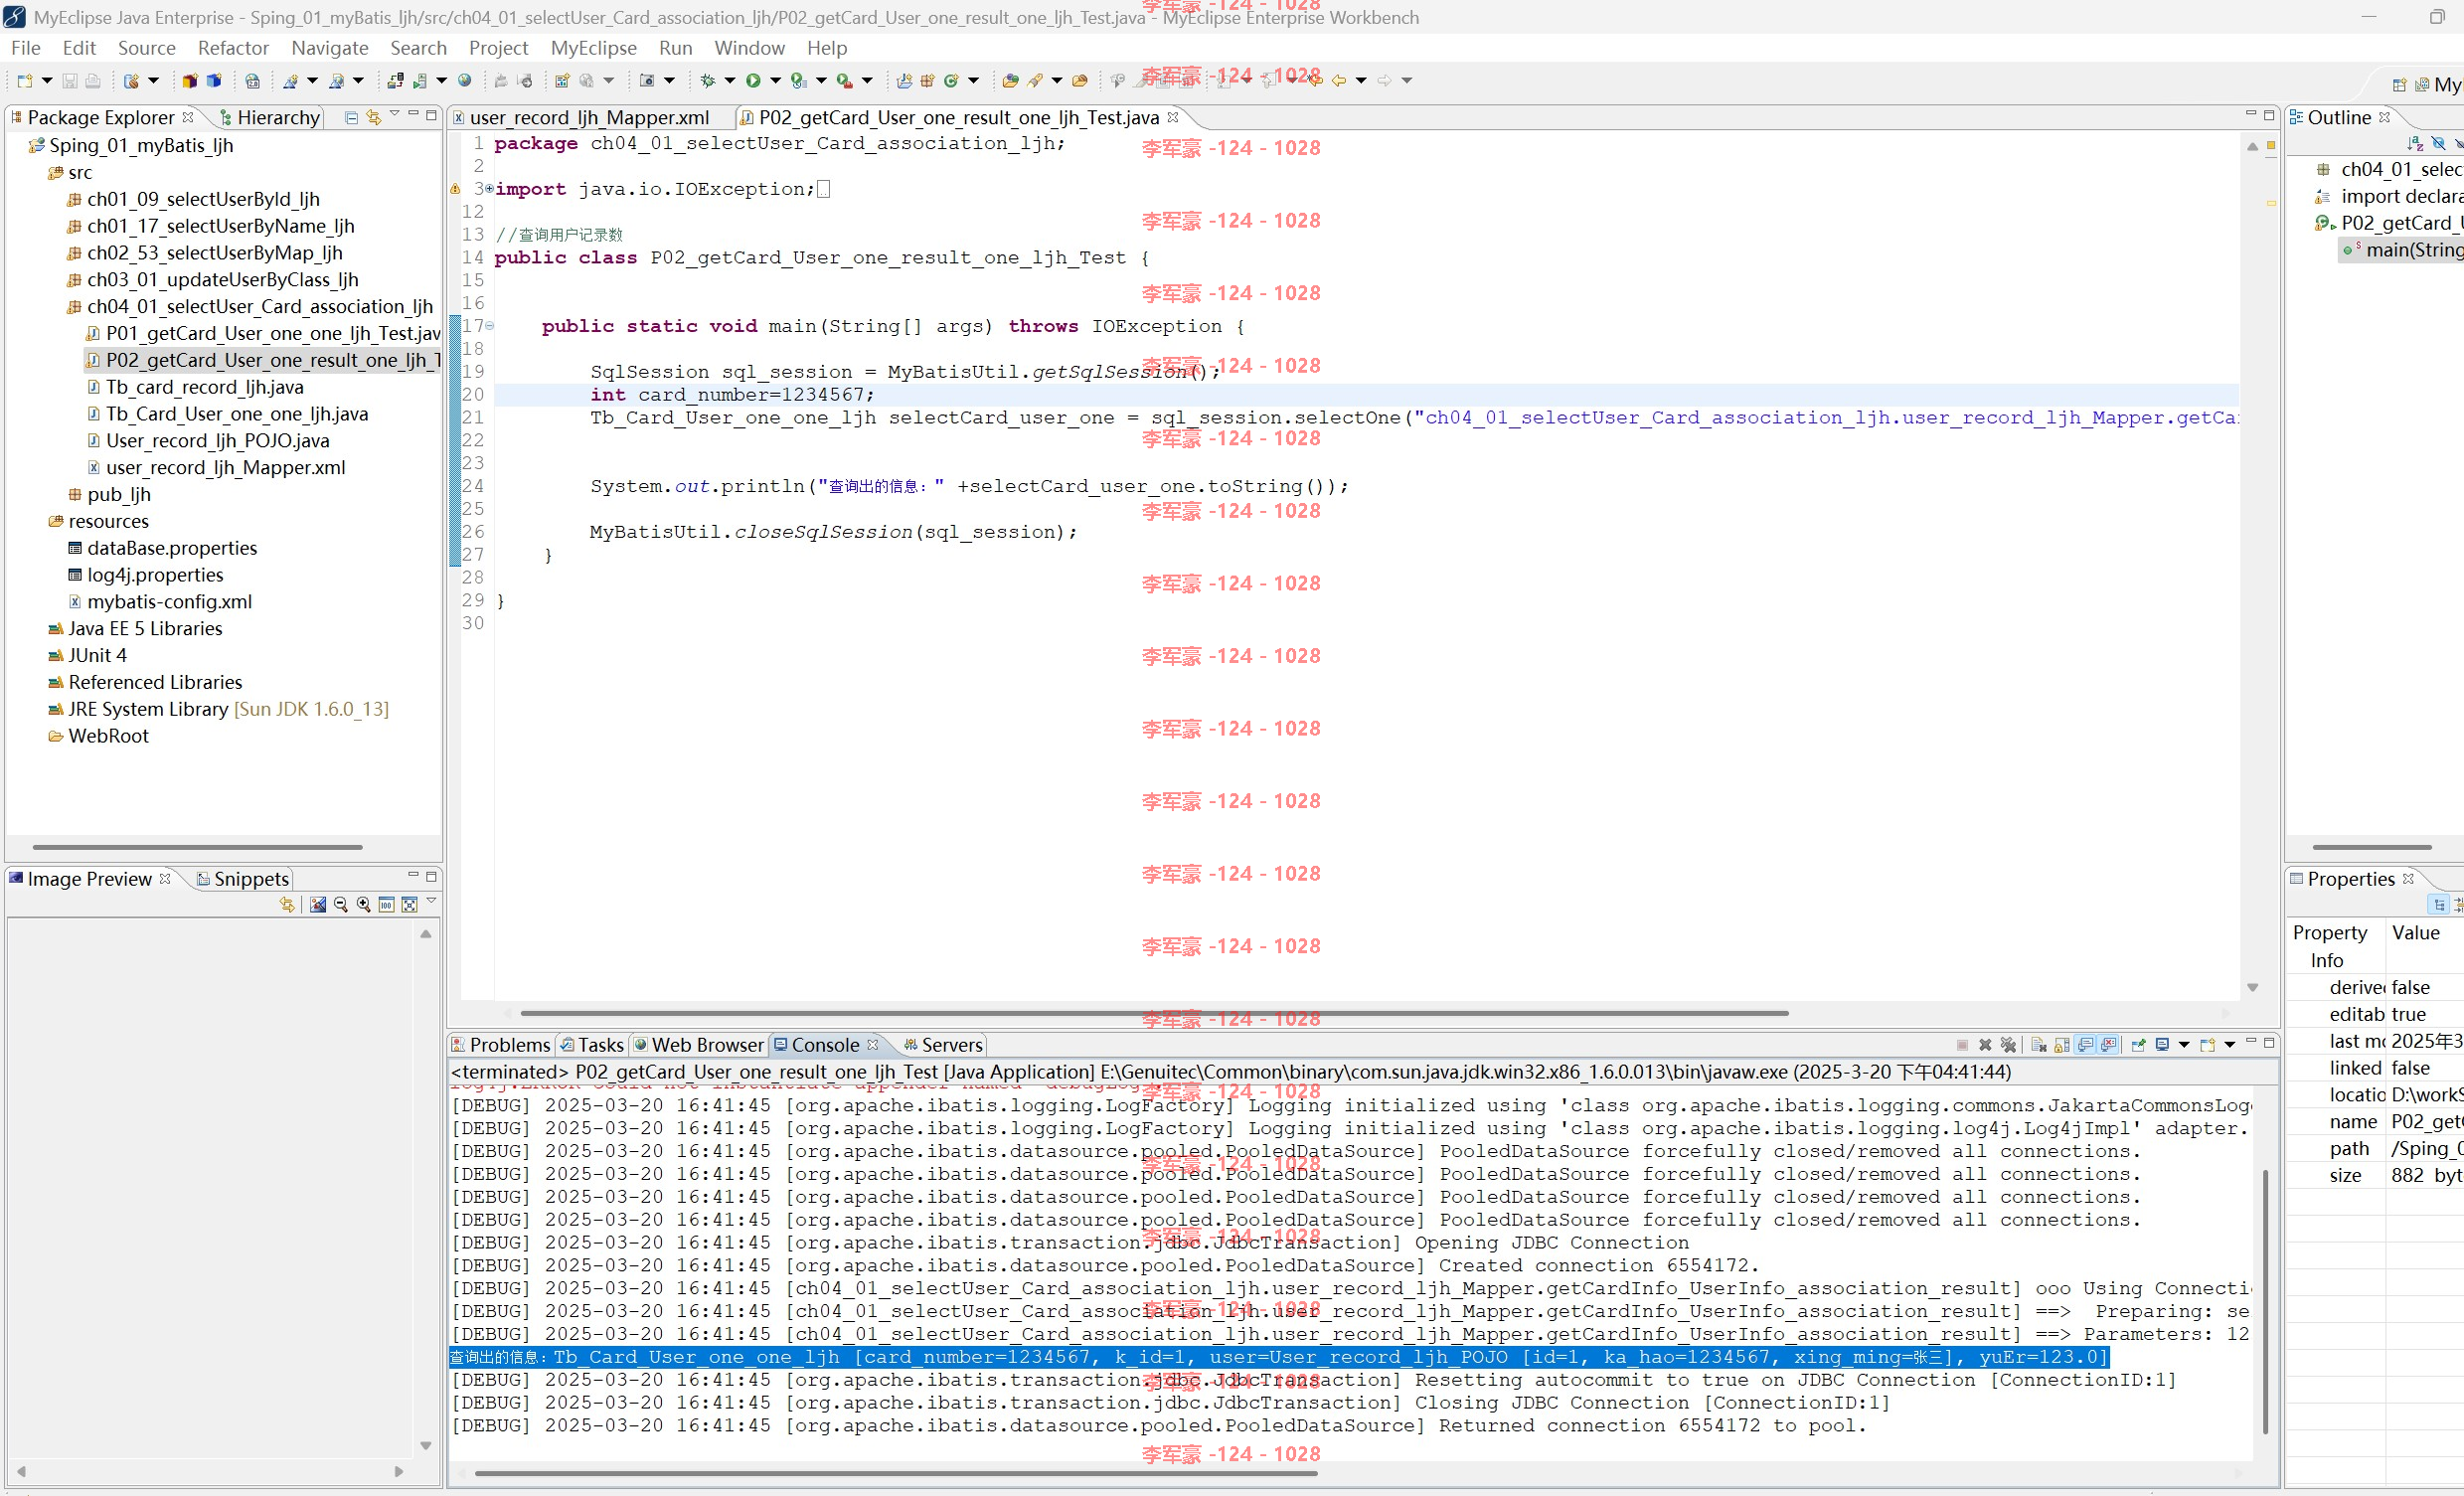Screen dimensions: 2464x1496
Task: Select mybatis-config.xml in Package Explorer
Action: pos(168,602)
